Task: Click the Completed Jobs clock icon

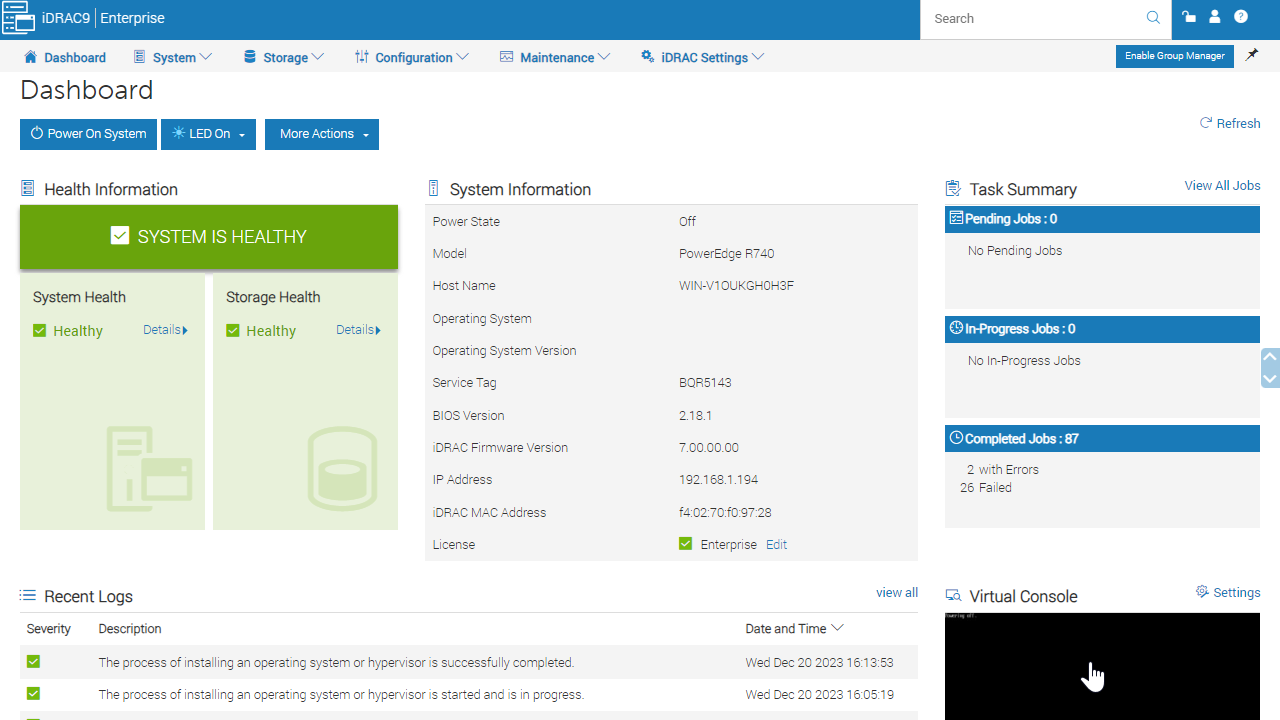Action: (x=956, y=438)
